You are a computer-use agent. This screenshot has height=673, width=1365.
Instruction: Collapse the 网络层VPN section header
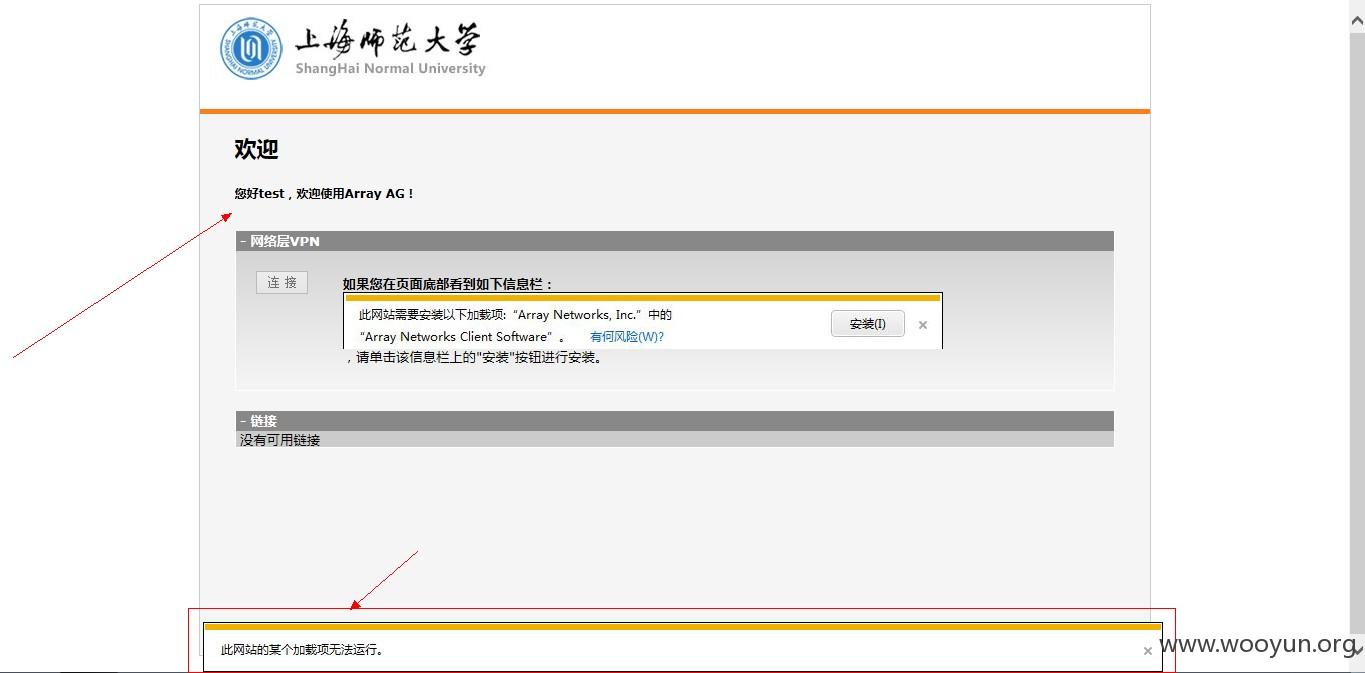675,241
